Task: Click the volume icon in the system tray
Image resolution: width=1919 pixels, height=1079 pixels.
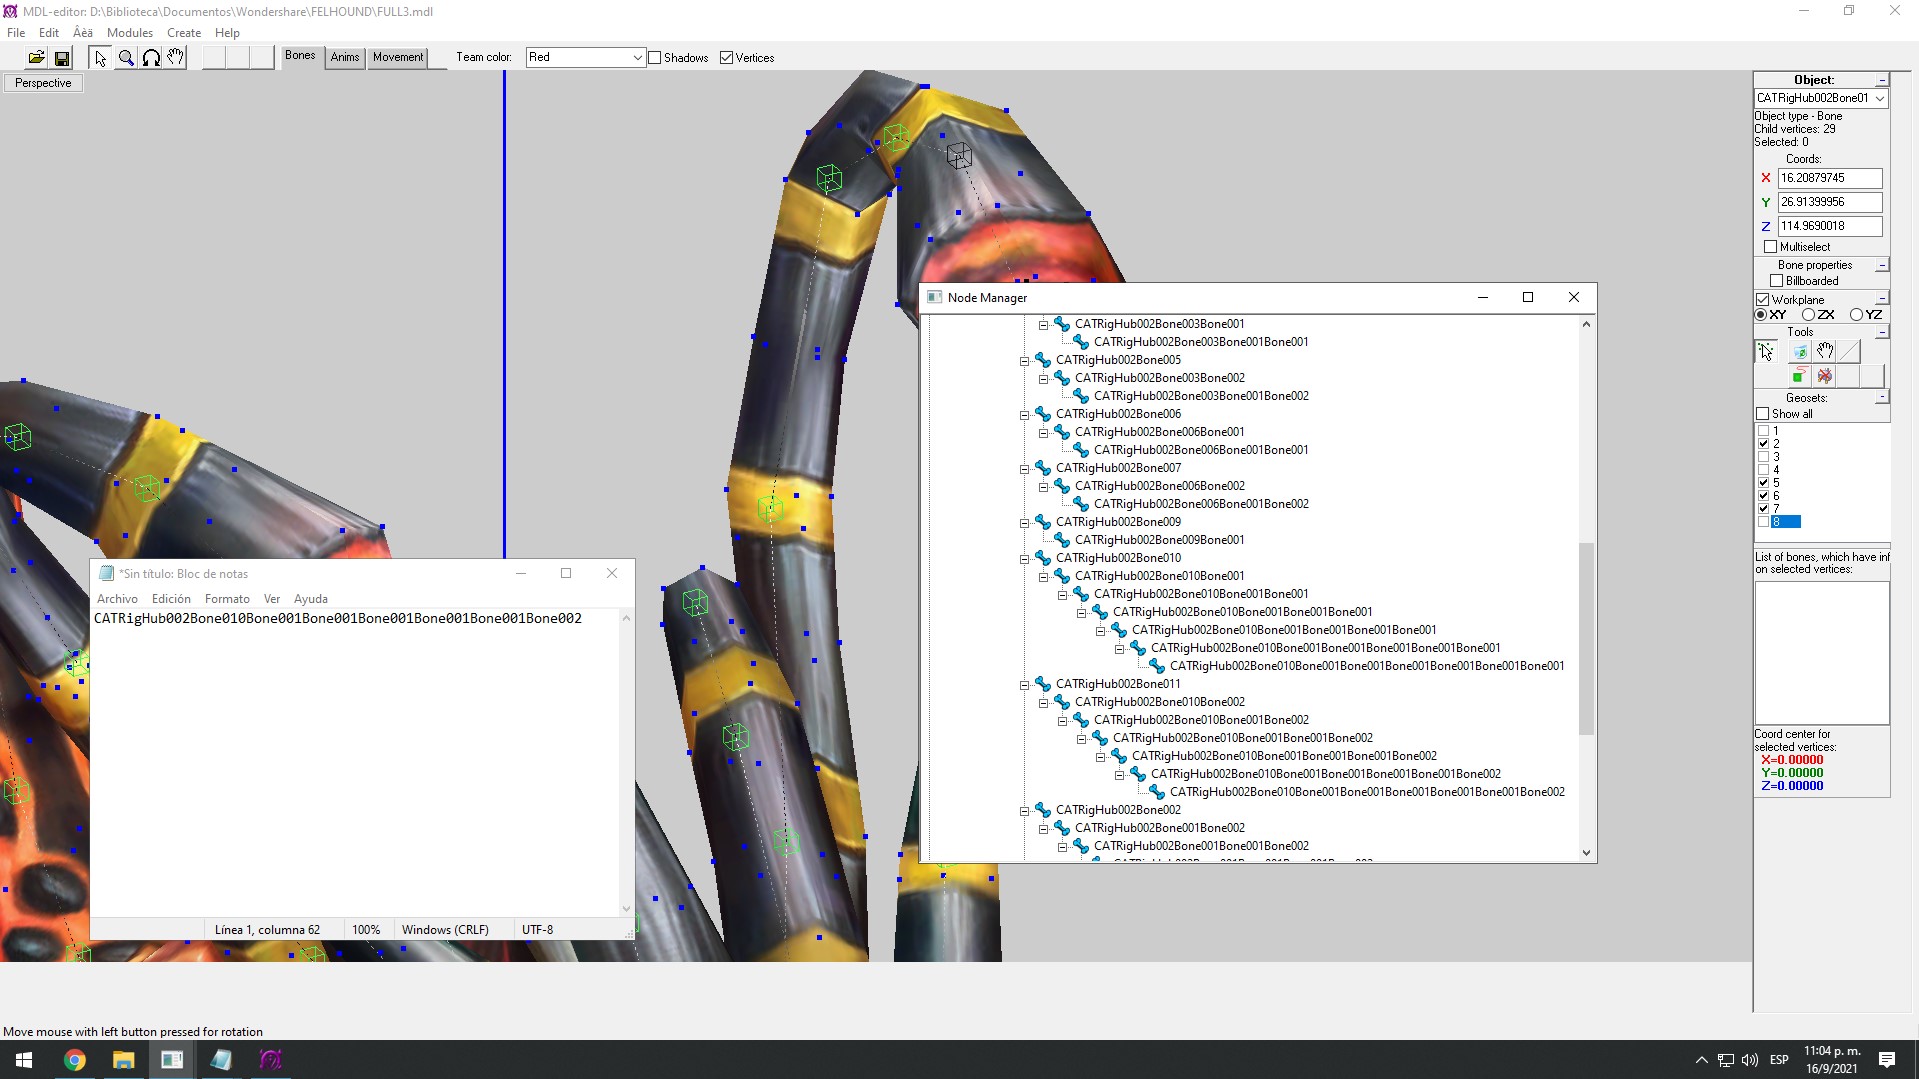Action: pos(1749,1060)
